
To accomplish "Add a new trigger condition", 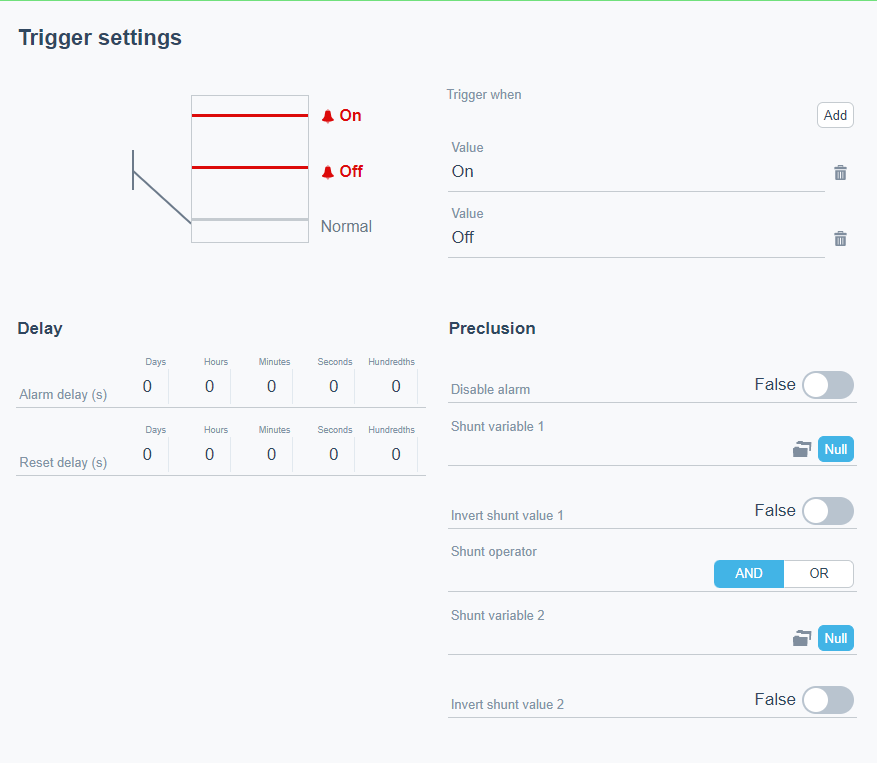I will (835, 115).
